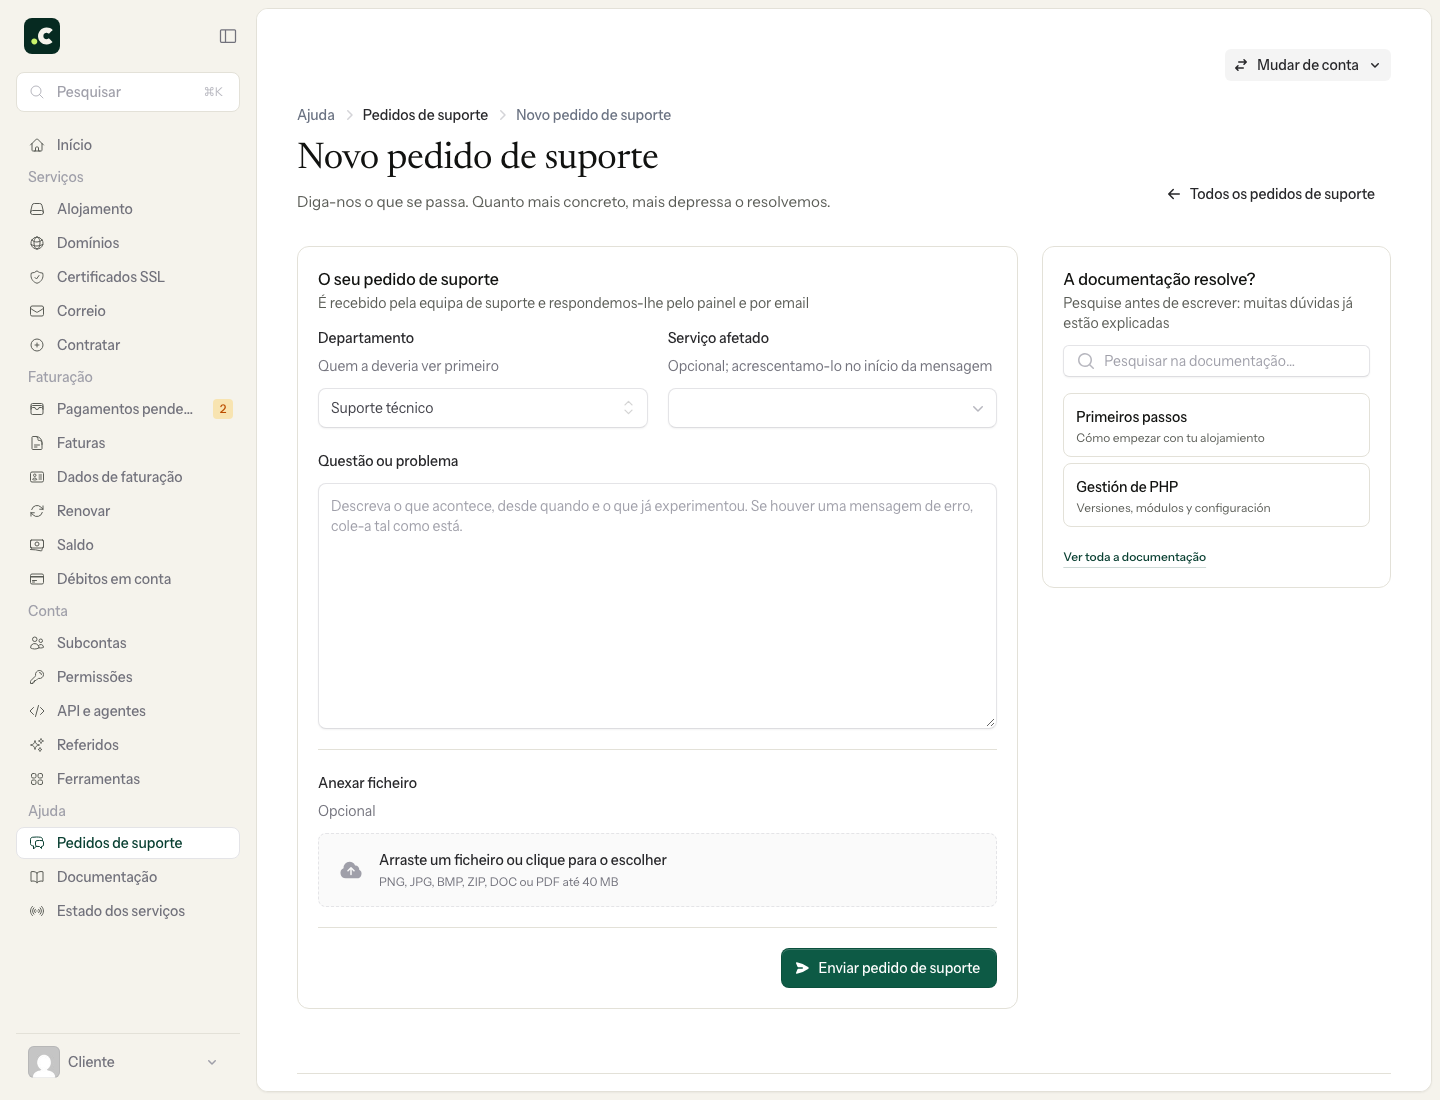Image resolution: width=1440 pixels, height=1100 pixels.
Task: Click the Faturas document icon
Action: coord(37,443)
